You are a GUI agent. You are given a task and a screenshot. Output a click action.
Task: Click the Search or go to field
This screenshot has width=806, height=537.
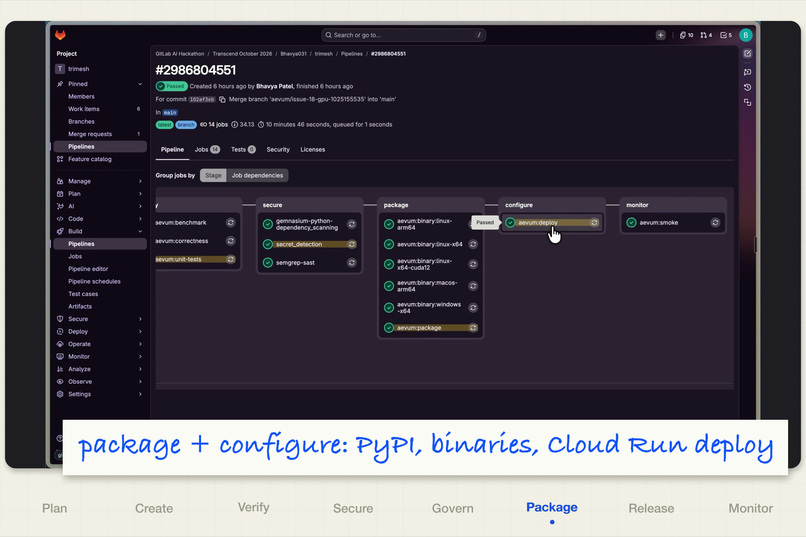pos(404,35)
